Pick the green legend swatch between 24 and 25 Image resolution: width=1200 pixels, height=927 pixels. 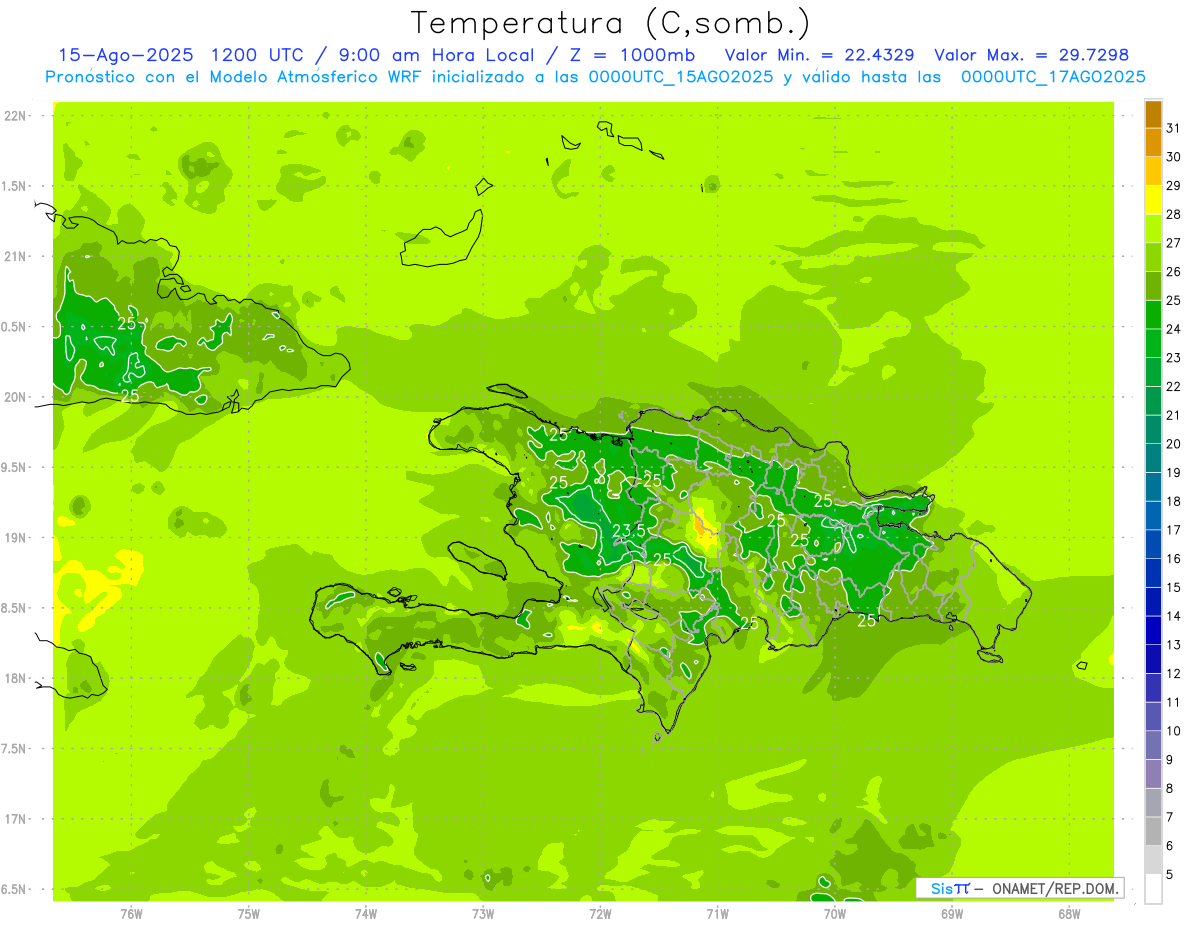(x=1153, y=314)
